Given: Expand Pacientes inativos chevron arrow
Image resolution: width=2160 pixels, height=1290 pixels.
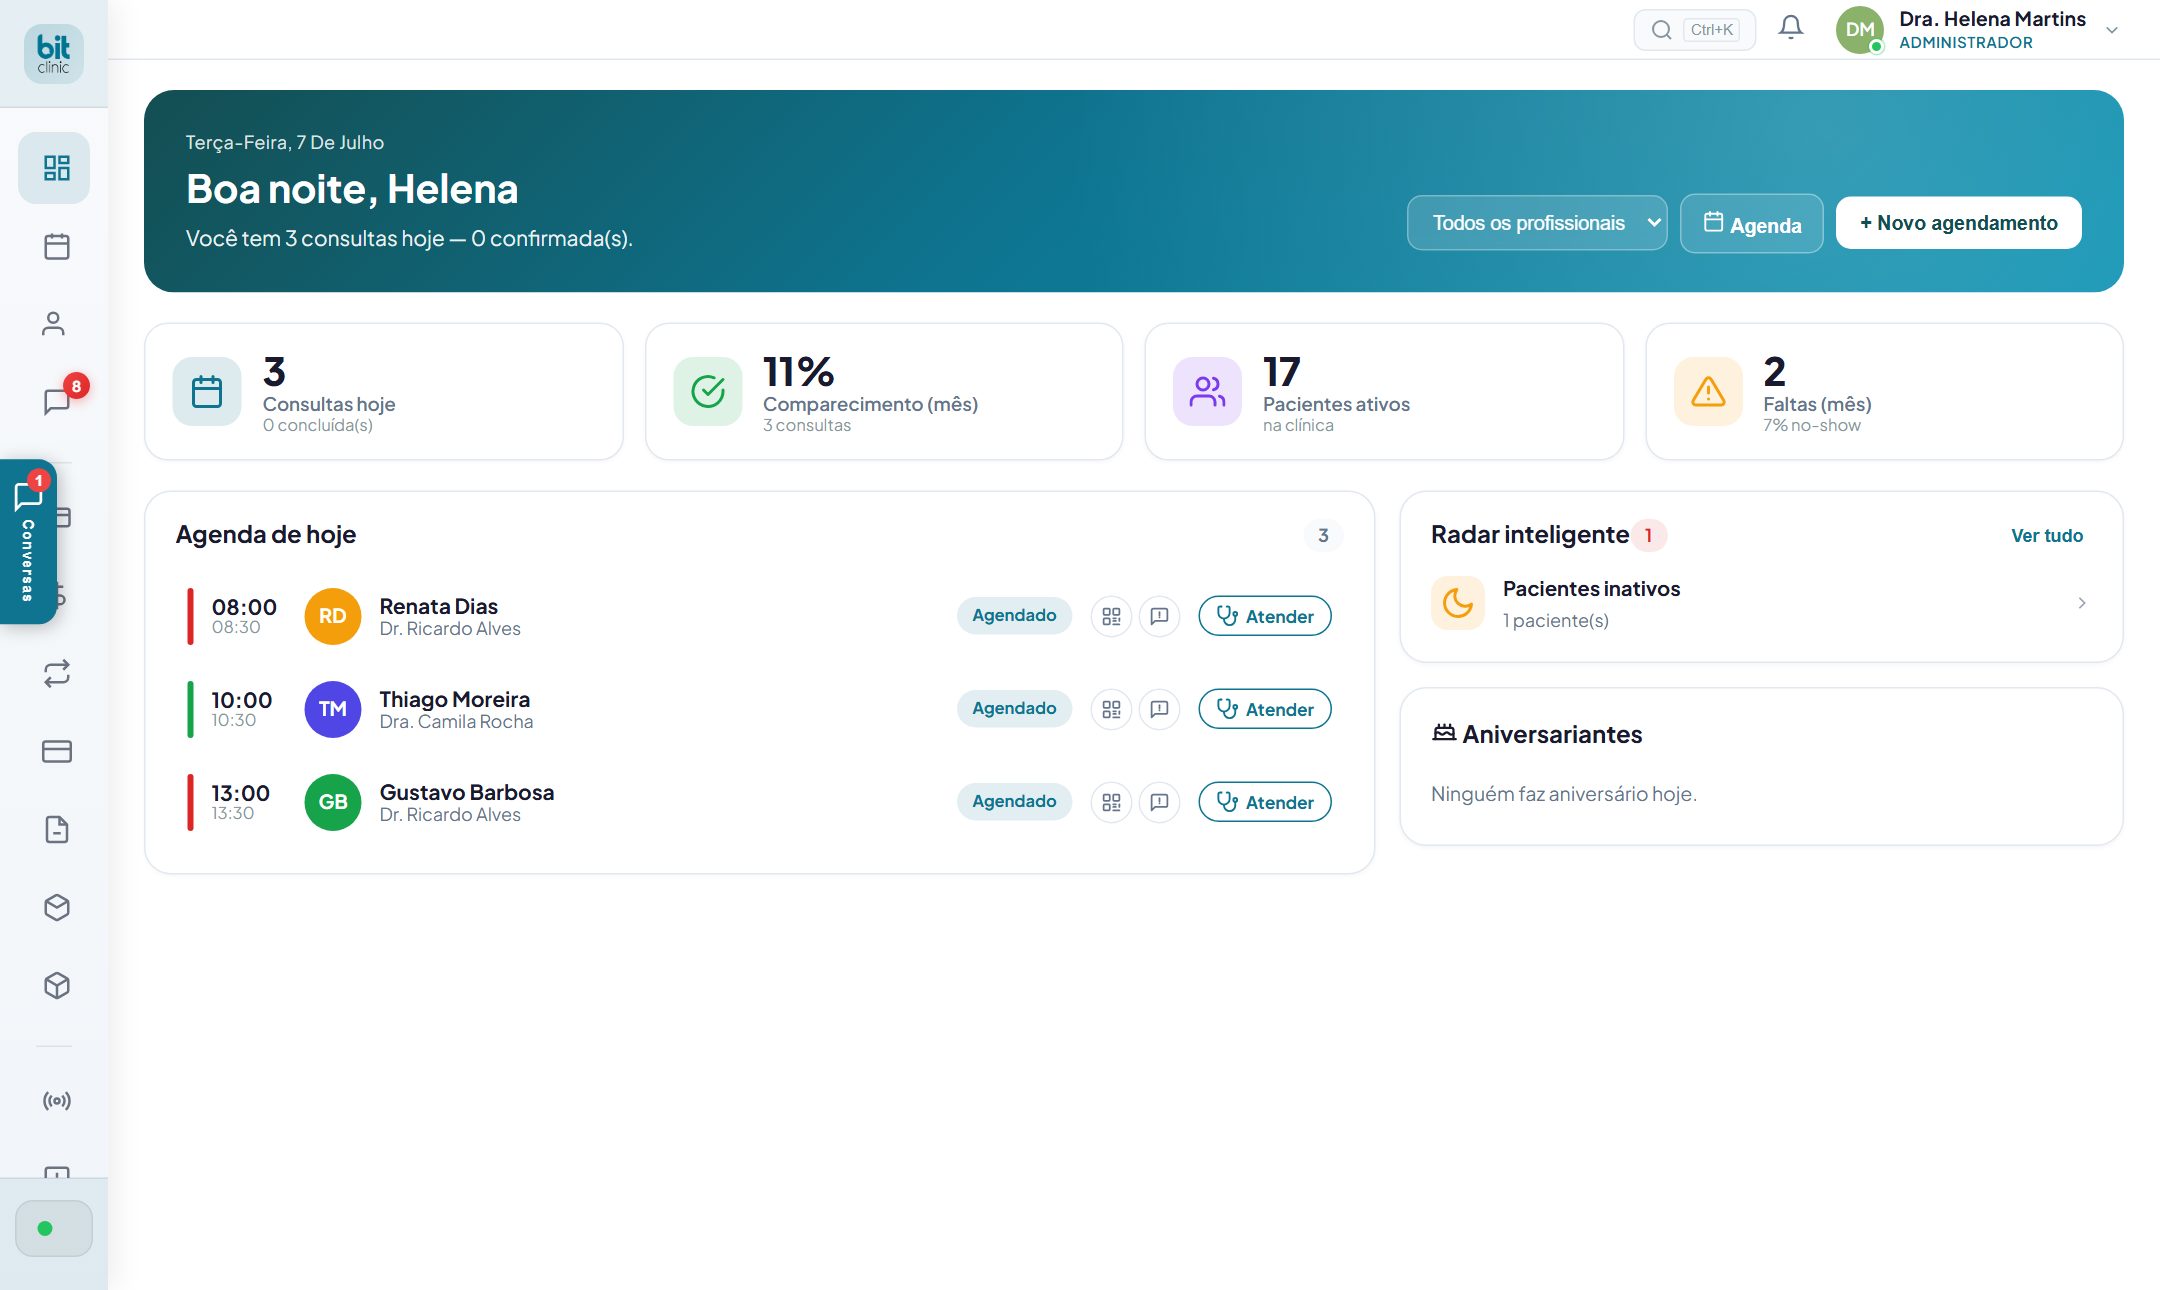Looking at the screenshot, I should point(2082,603).
